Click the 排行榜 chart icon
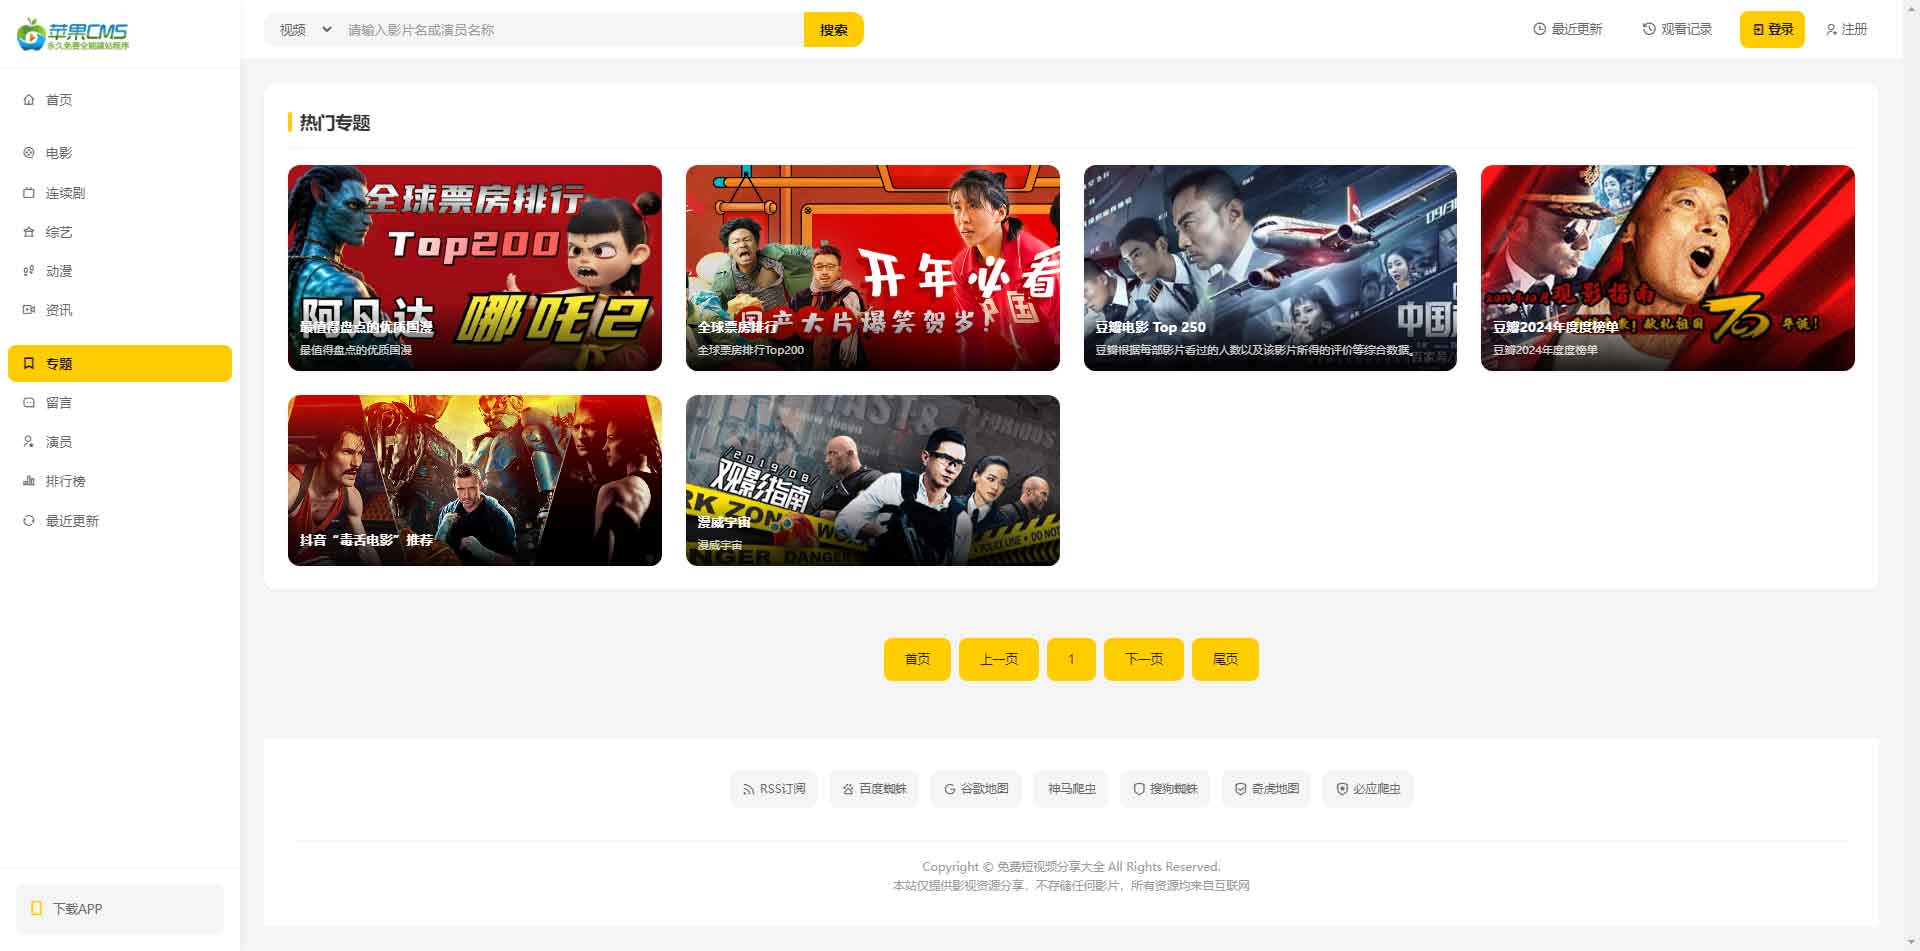Image resolution: width=1920 pixels, height=951 pixels. [x=29, y=481]
